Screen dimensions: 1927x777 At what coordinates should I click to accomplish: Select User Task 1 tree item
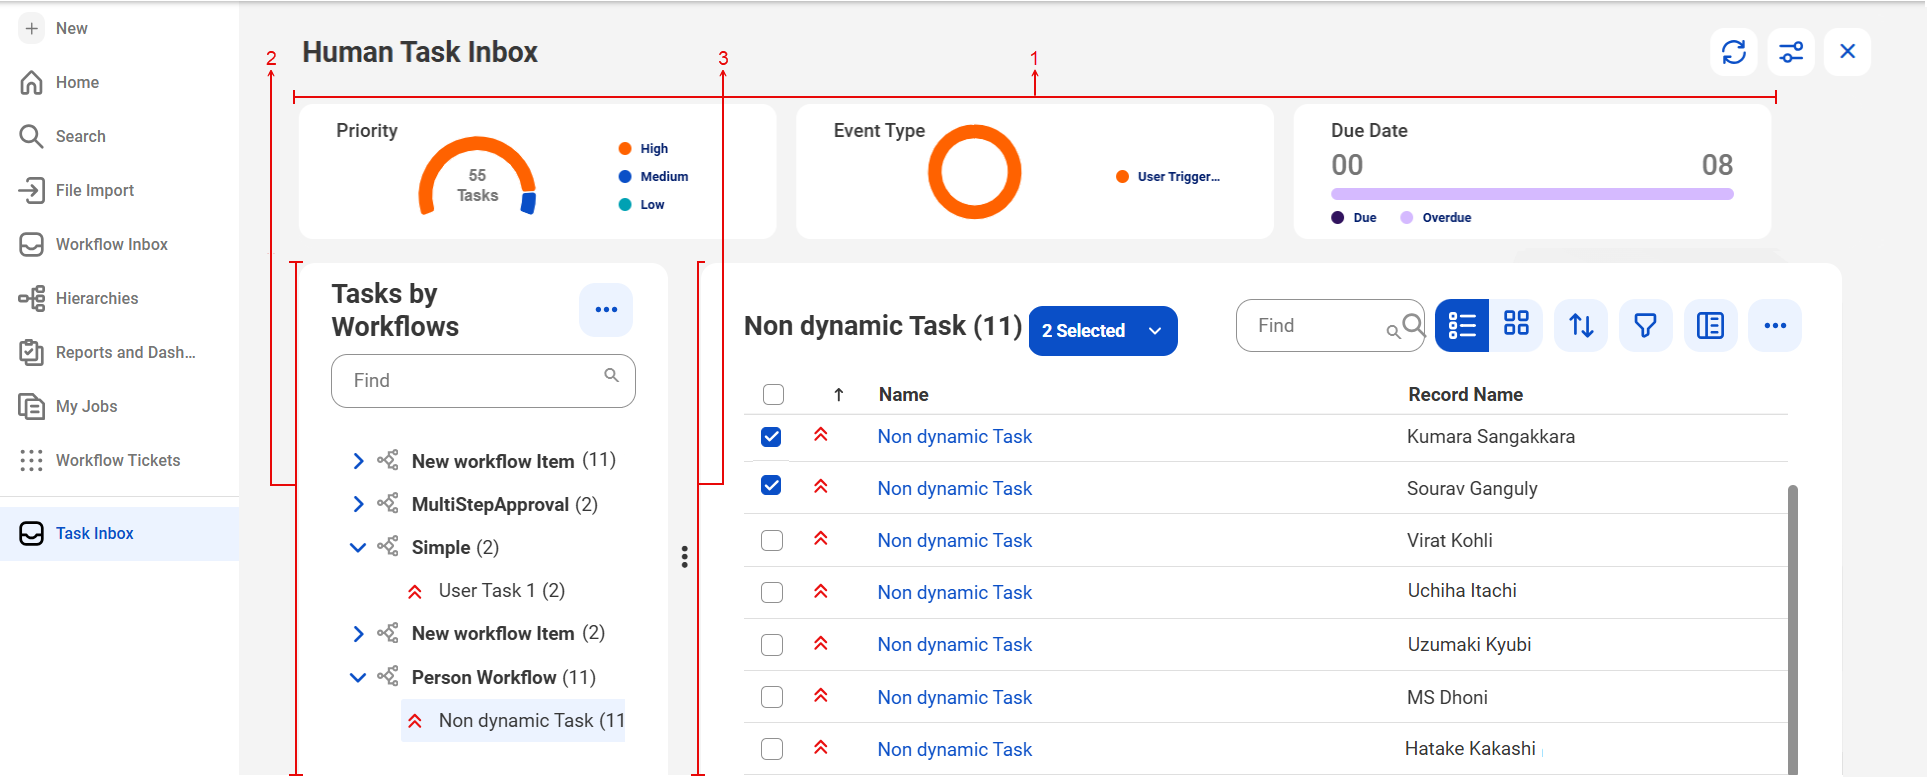(x=501, y=590)
